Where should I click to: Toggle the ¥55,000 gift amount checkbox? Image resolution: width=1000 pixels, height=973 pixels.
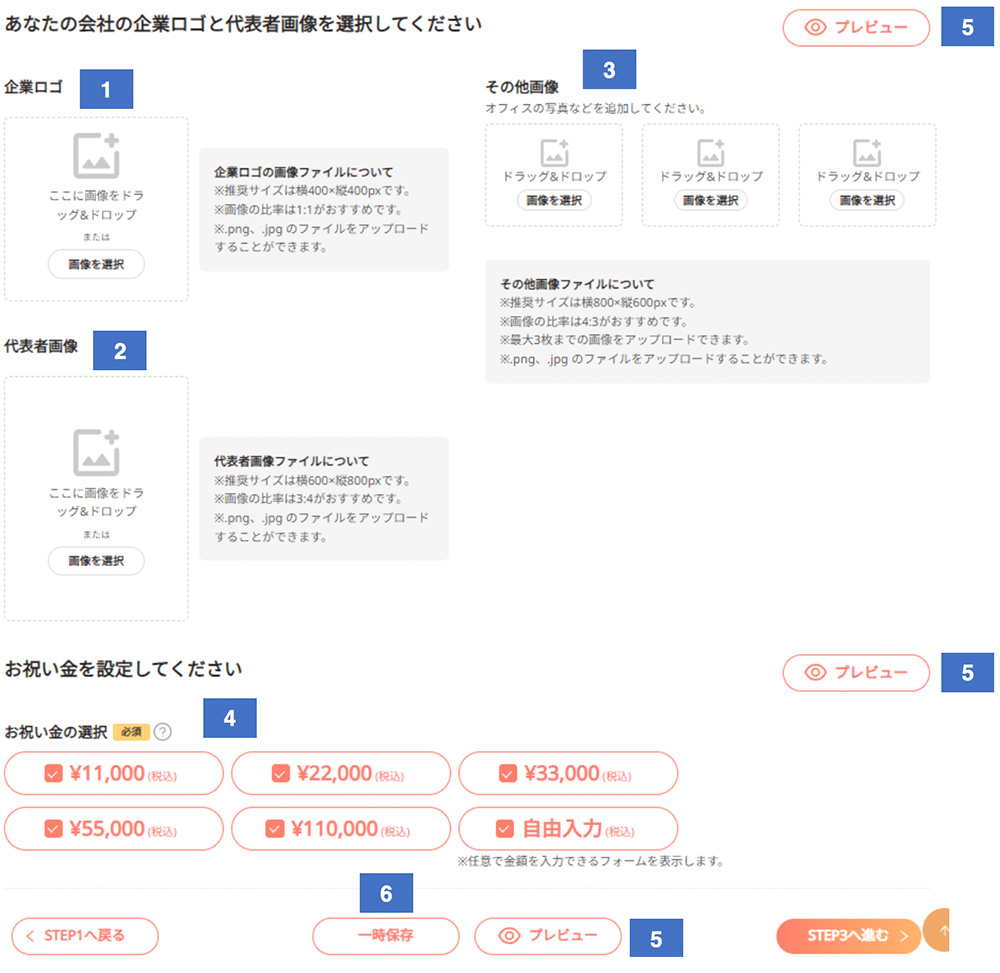click(x=53, y=829)
